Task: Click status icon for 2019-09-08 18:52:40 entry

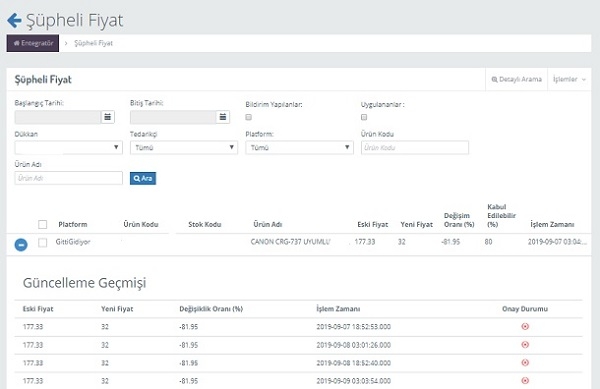Action: (525, 362)
